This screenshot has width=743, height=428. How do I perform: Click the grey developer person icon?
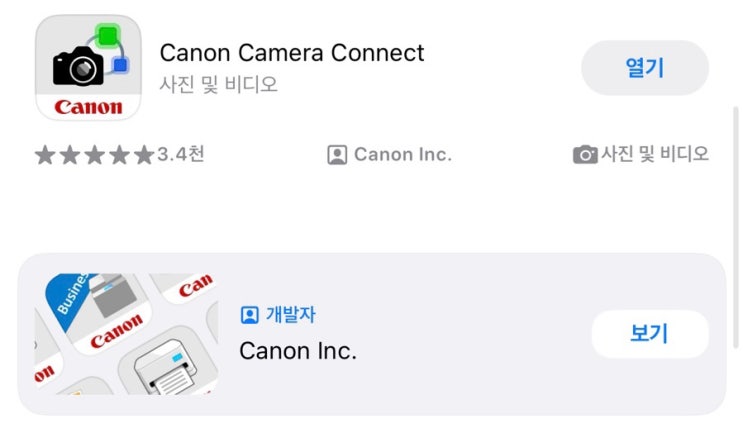(x=337, y=155)
